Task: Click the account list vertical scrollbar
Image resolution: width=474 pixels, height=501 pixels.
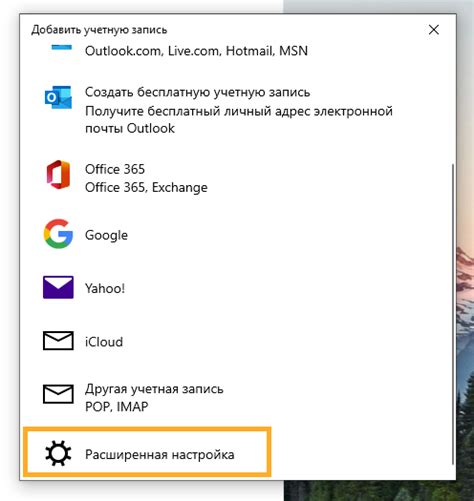Action: point(452,314)
